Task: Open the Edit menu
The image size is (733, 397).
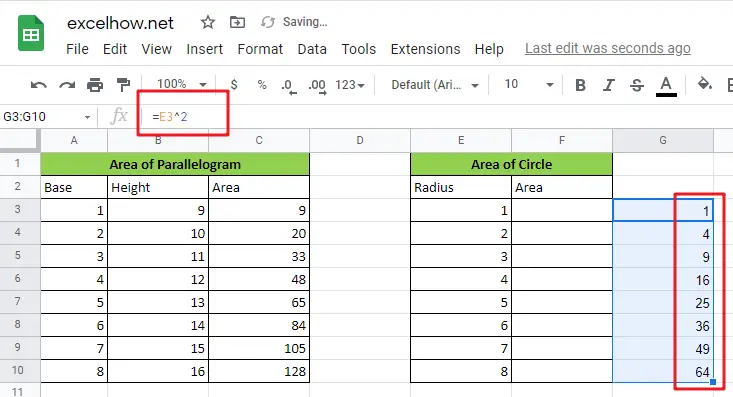Action: click(x=115, y=49)
